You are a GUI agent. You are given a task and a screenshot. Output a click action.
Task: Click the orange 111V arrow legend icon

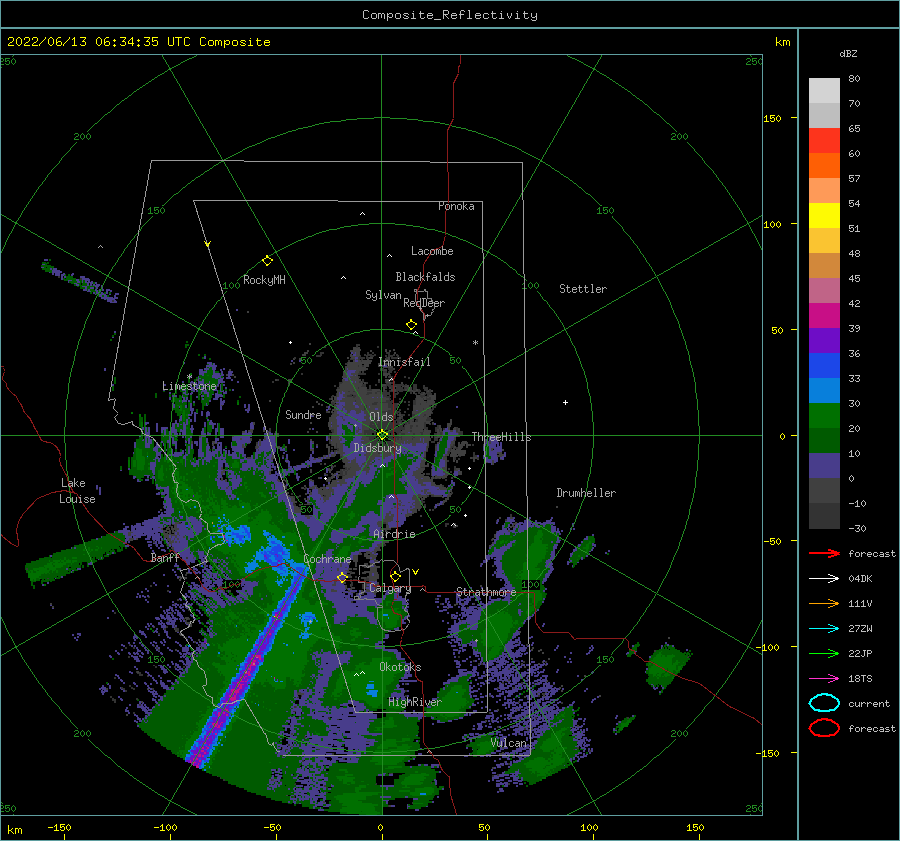tap(824, 603)
